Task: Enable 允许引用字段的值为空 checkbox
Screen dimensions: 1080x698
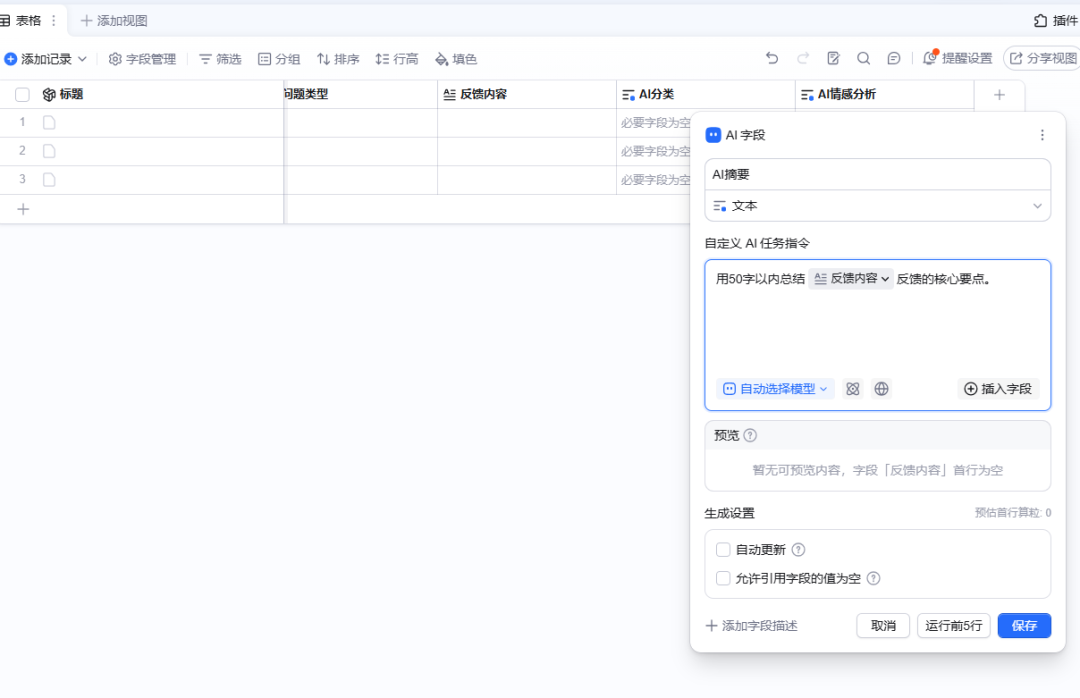Action: (723, 578)
